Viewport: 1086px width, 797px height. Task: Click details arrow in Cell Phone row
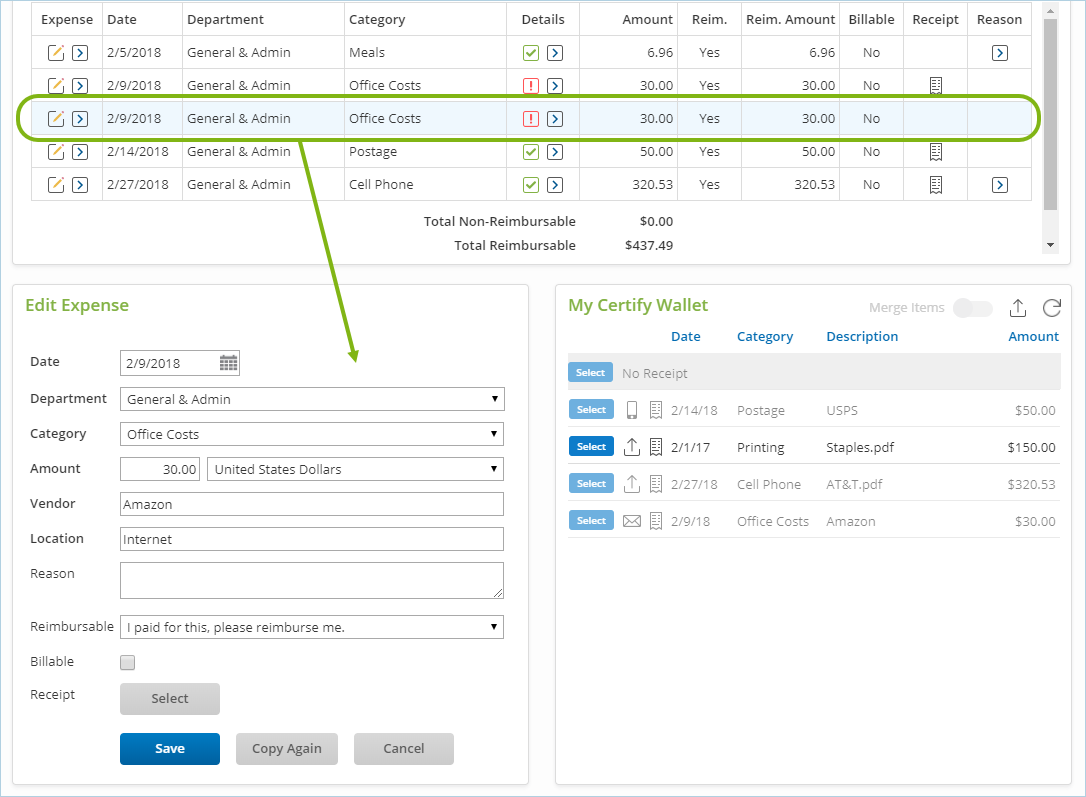pyautogui.click(x=555, y=185)
